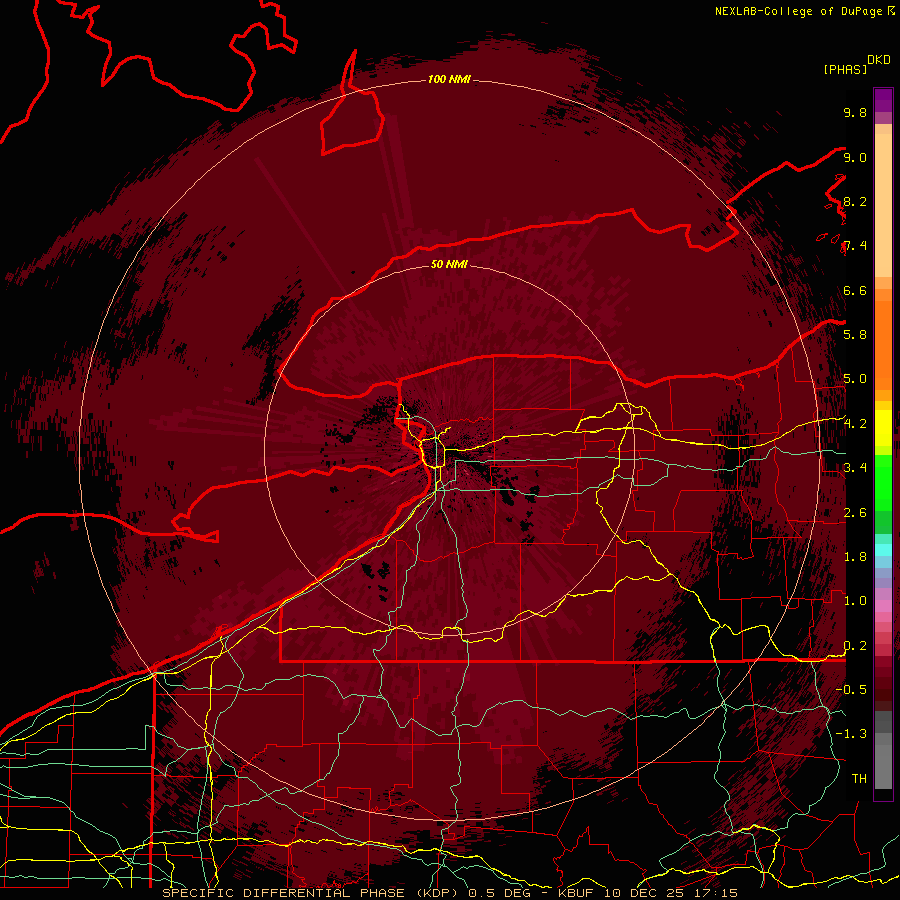This screenshot has height=900, width=900.
Task: Click the 7.4 scale value
Action: (855, 246)
